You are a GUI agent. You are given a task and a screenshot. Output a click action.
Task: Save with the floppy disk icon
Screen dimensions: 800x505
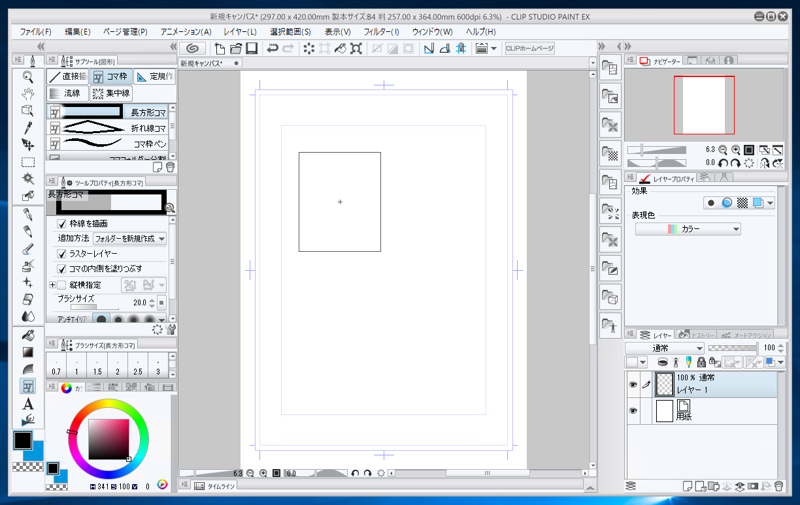pos(251,48)
